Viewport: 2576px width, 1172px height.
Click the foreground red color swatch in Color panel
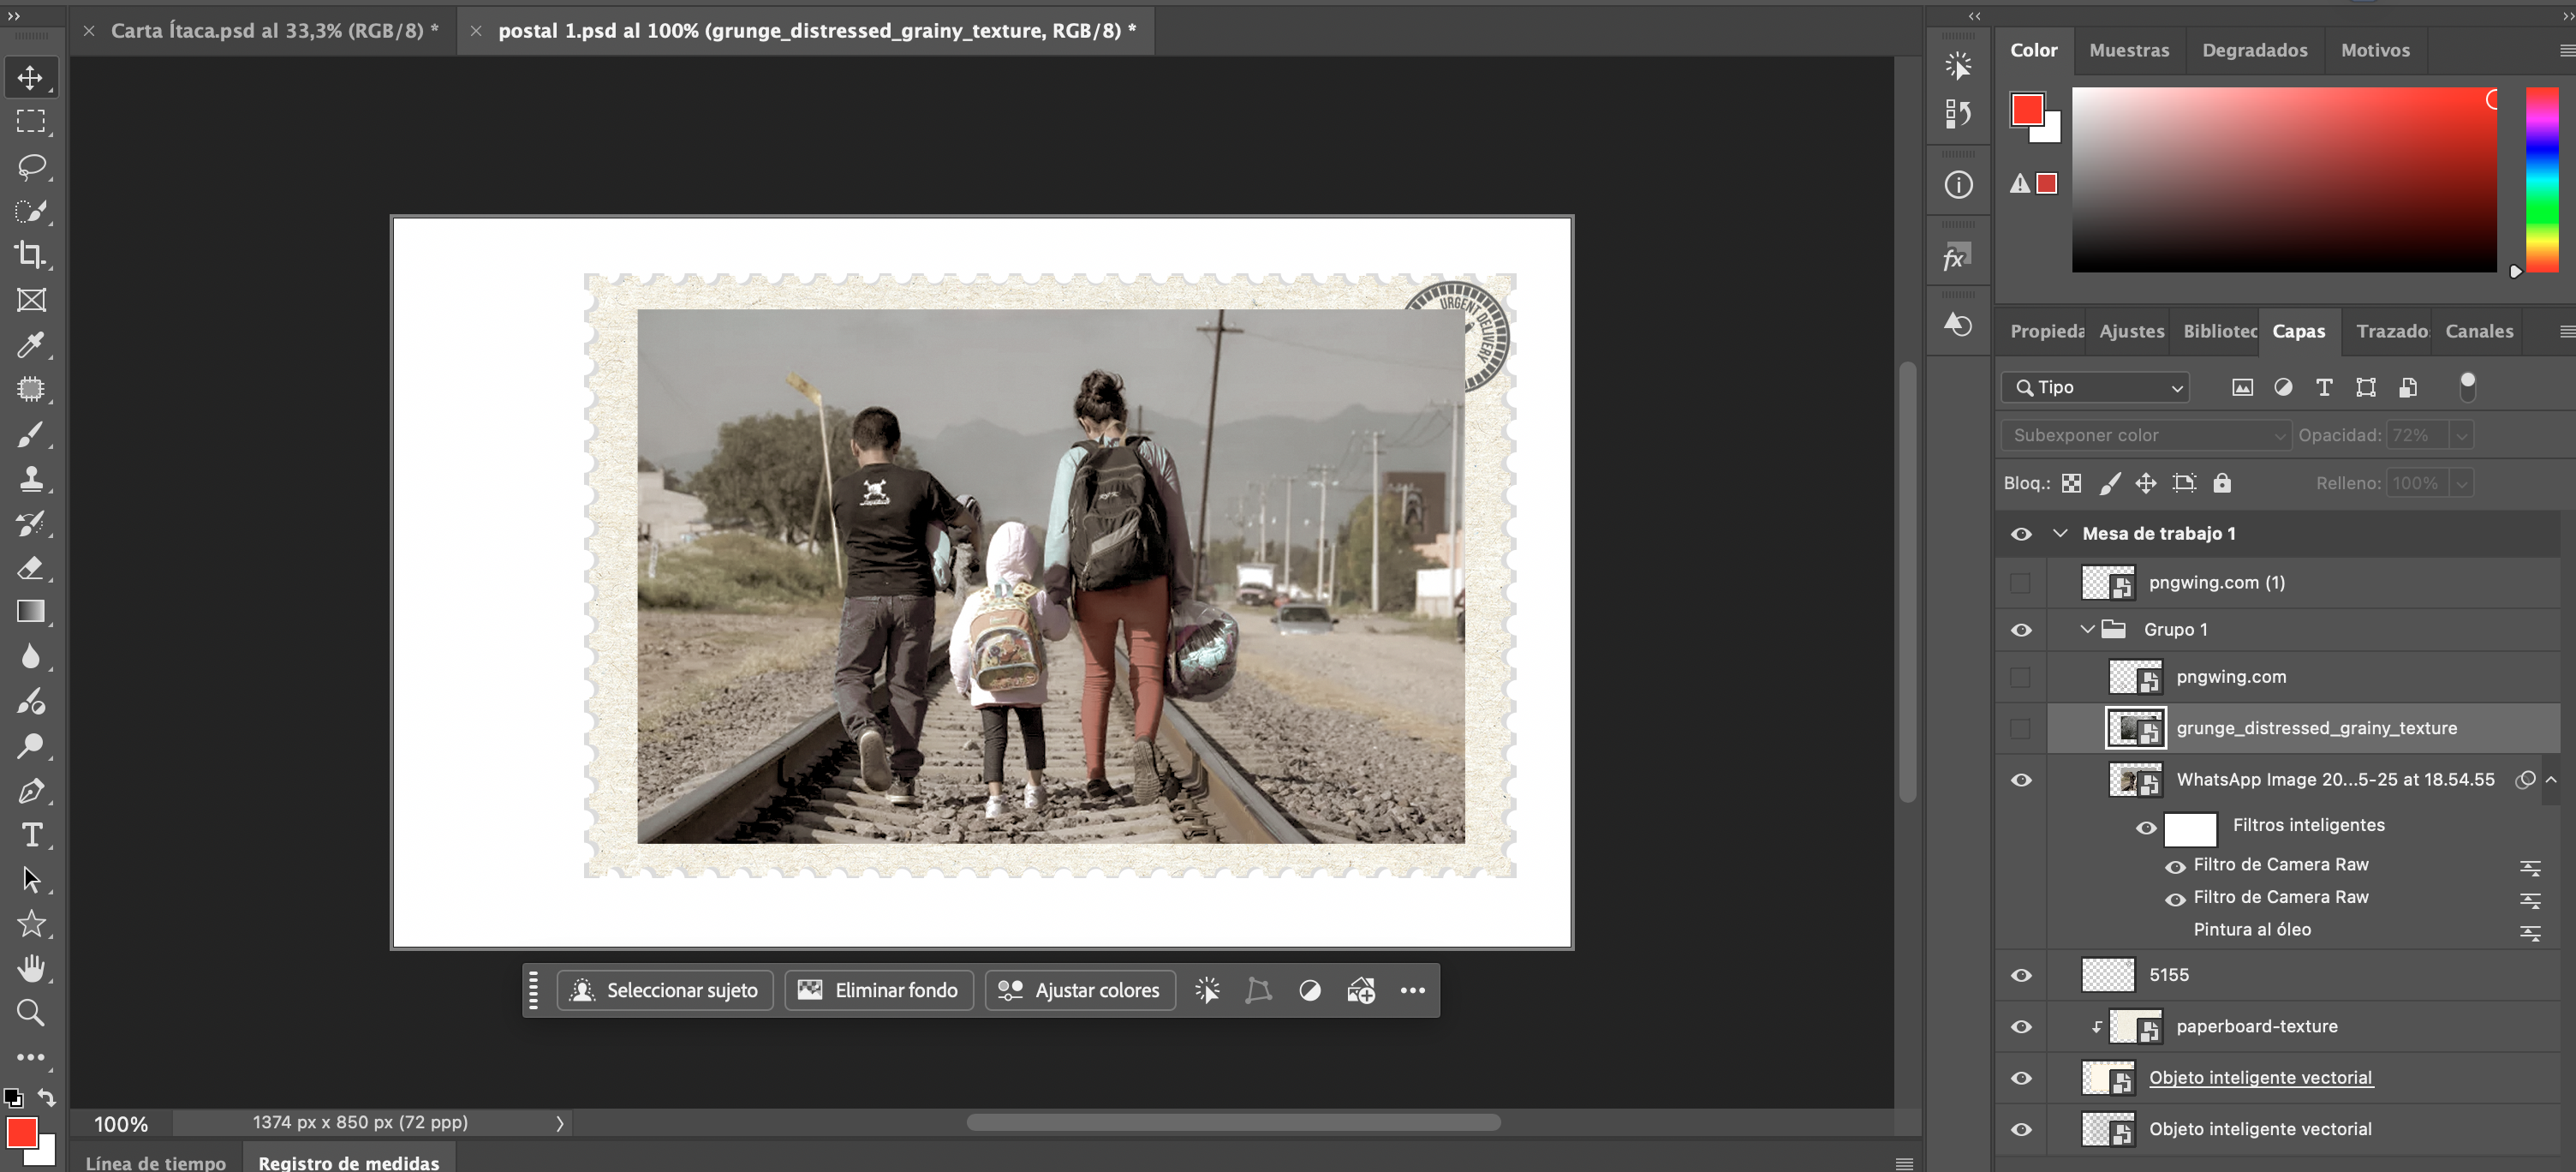[2027, 109]
